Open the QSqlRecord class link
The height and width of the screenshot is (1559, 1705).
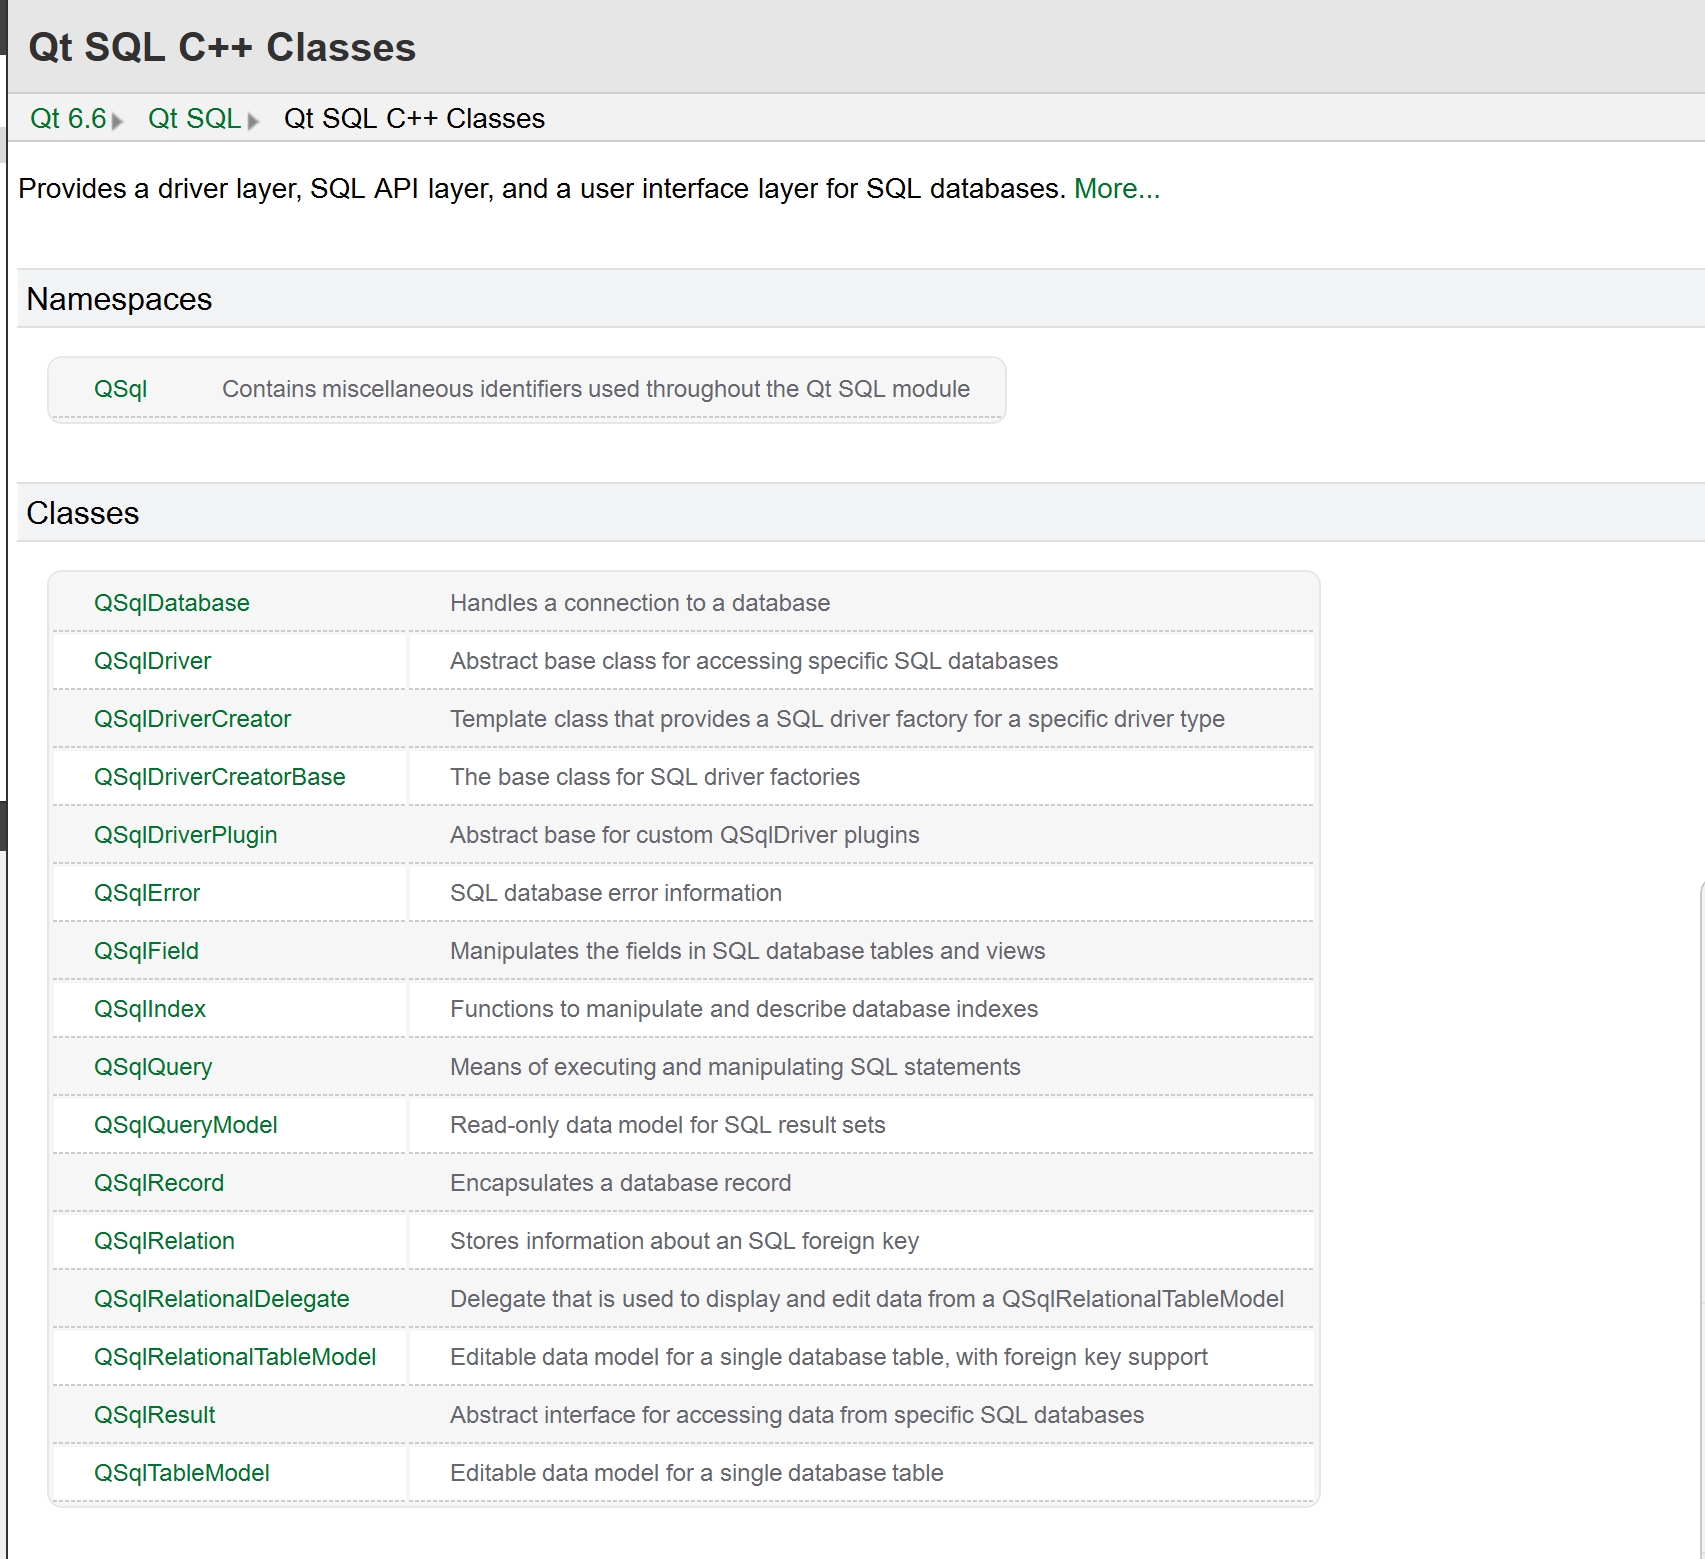[x=159, y=1183]
